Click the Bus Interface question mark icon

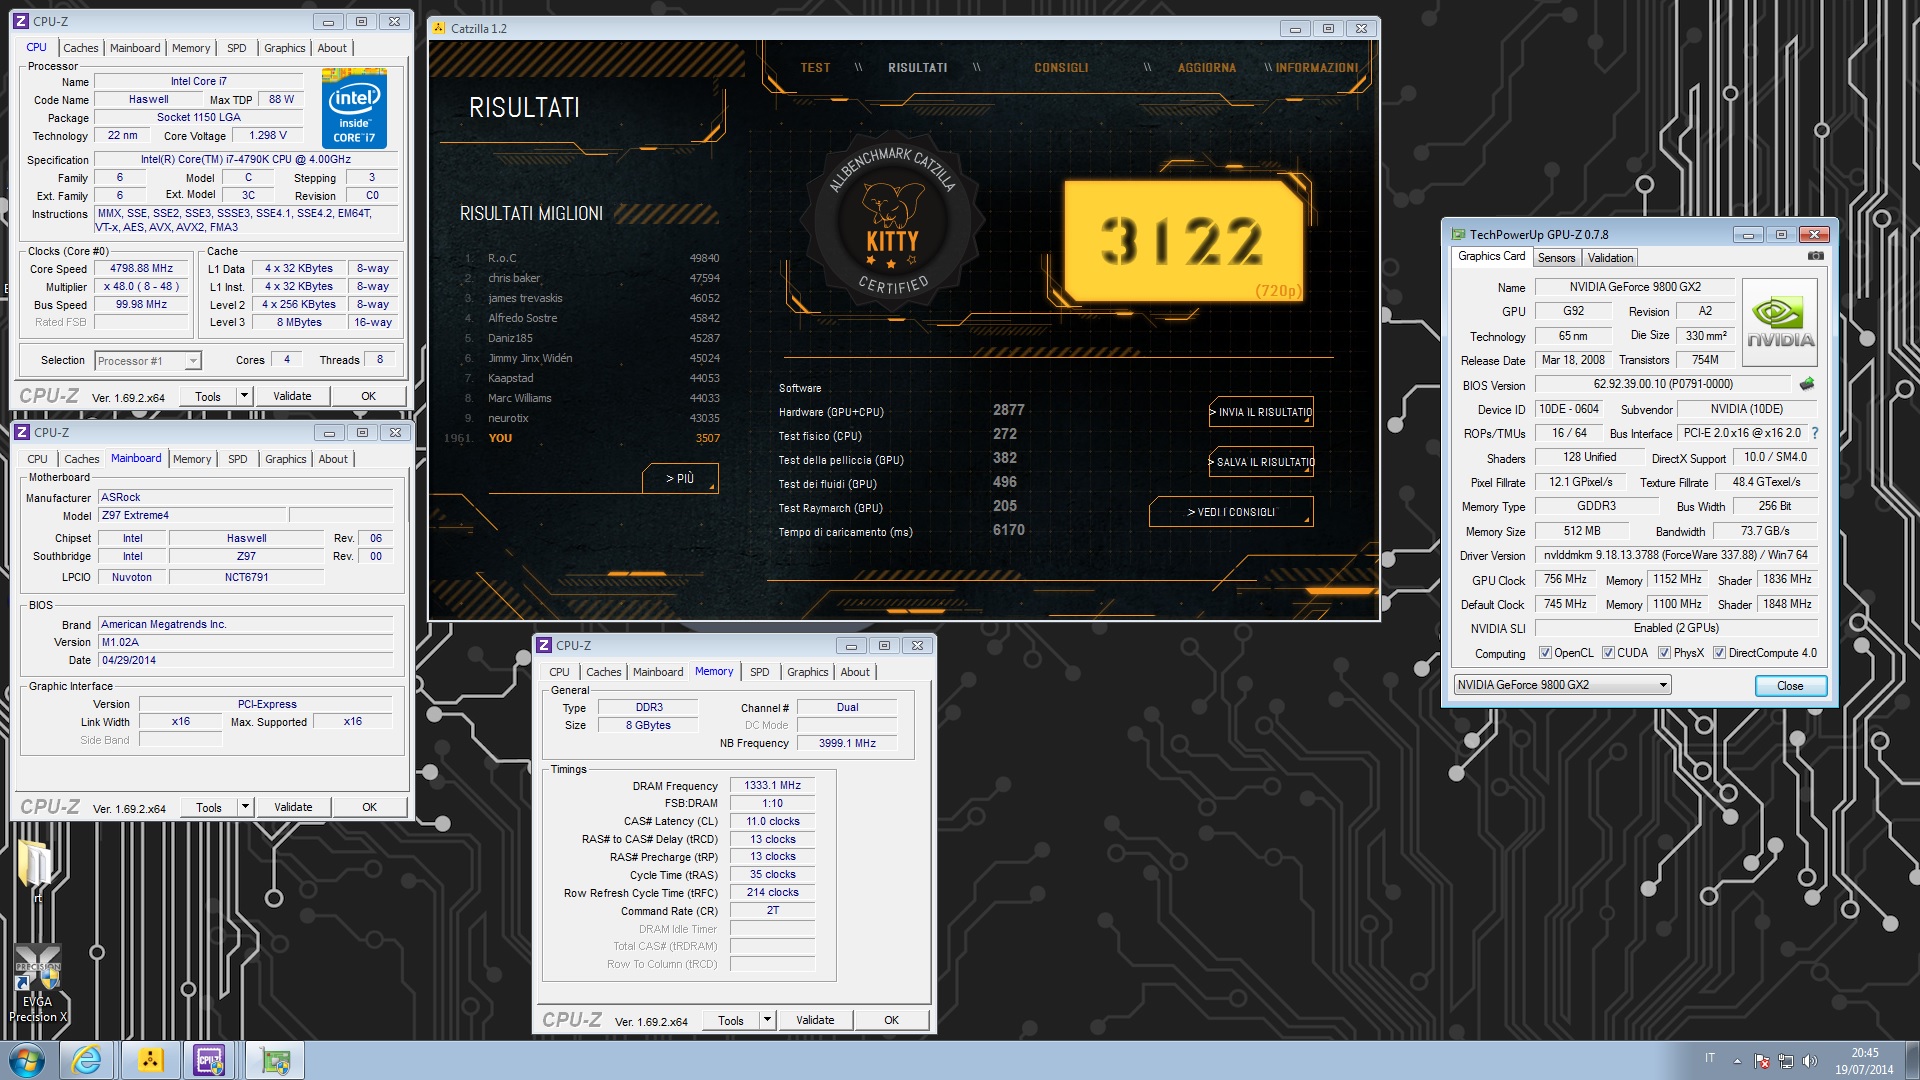1814,433
